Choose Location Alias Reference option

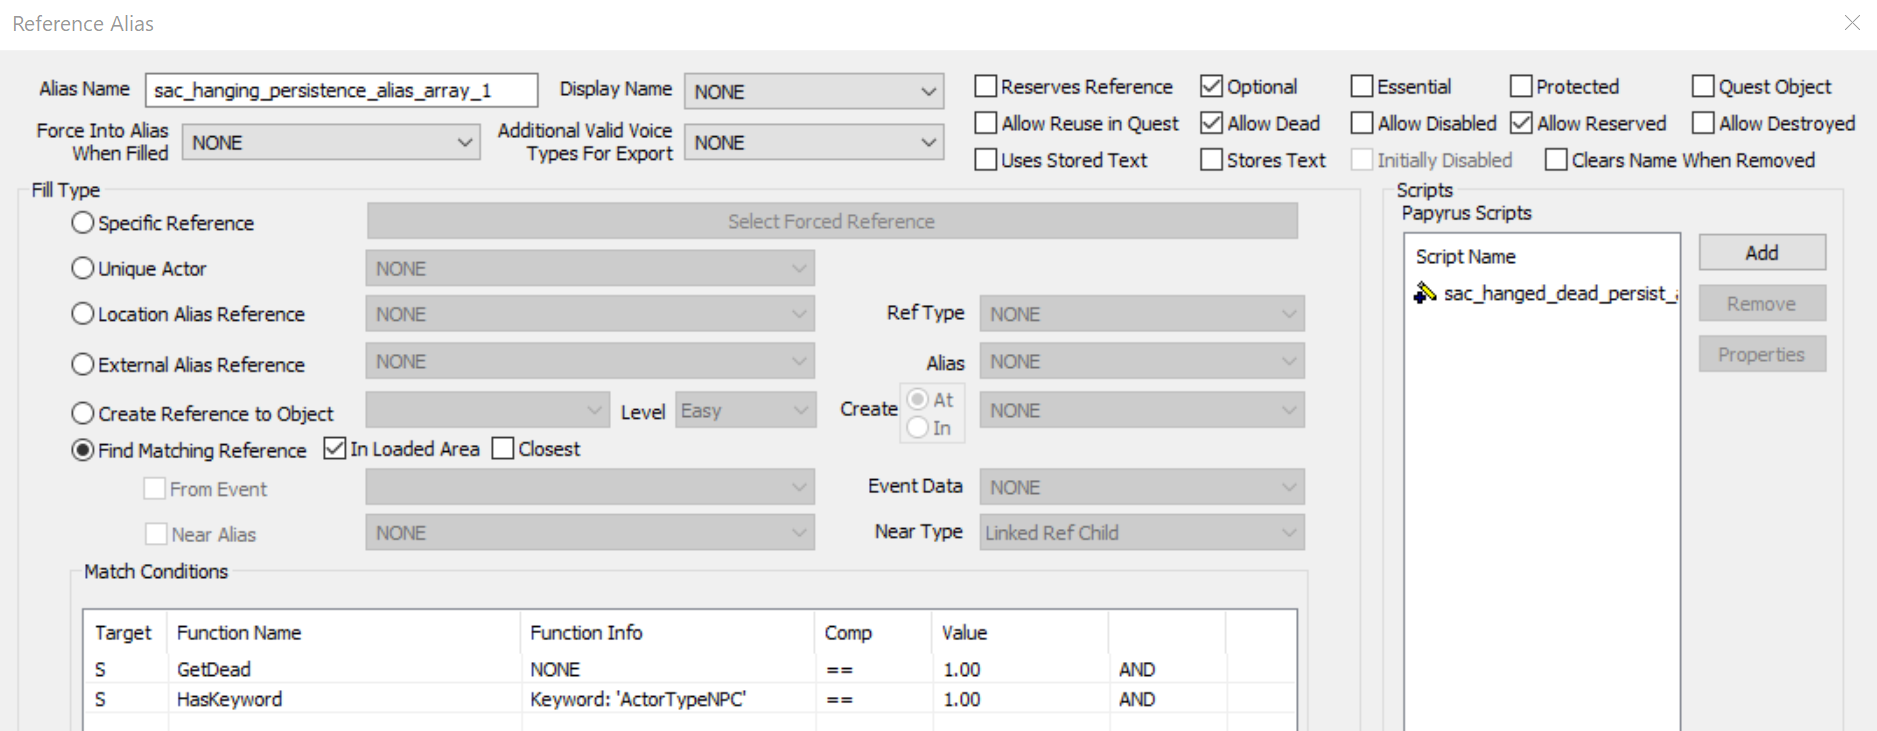(83, 314)
